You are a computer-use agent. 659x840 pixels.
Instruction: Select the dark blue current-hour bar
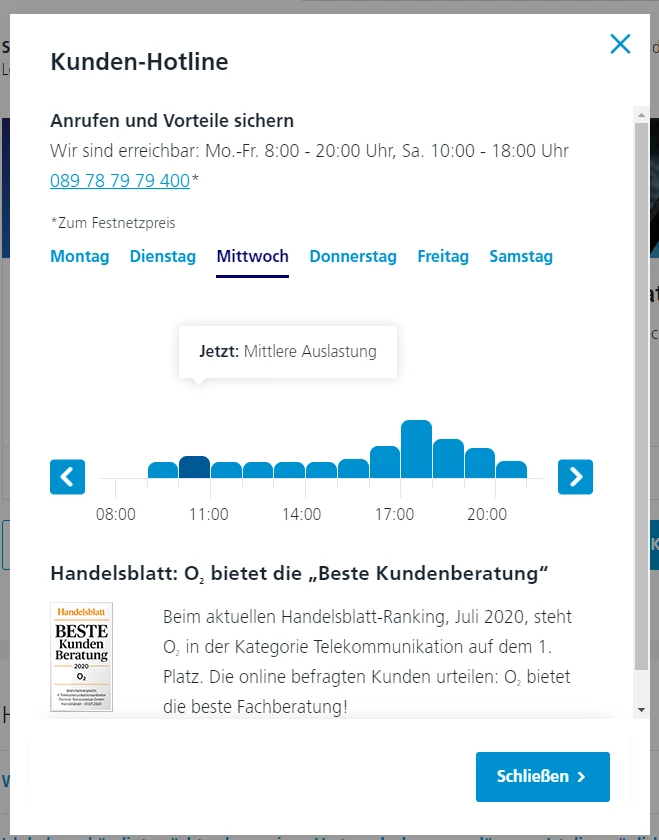194,467
